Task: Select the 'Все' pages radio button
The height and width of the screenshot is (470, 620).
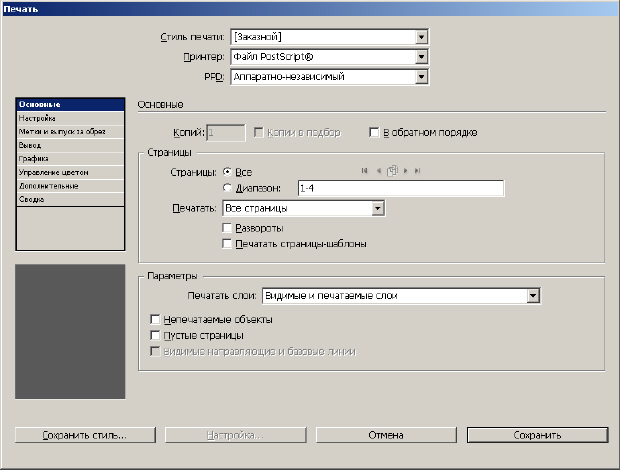Action: pos(227,172)
